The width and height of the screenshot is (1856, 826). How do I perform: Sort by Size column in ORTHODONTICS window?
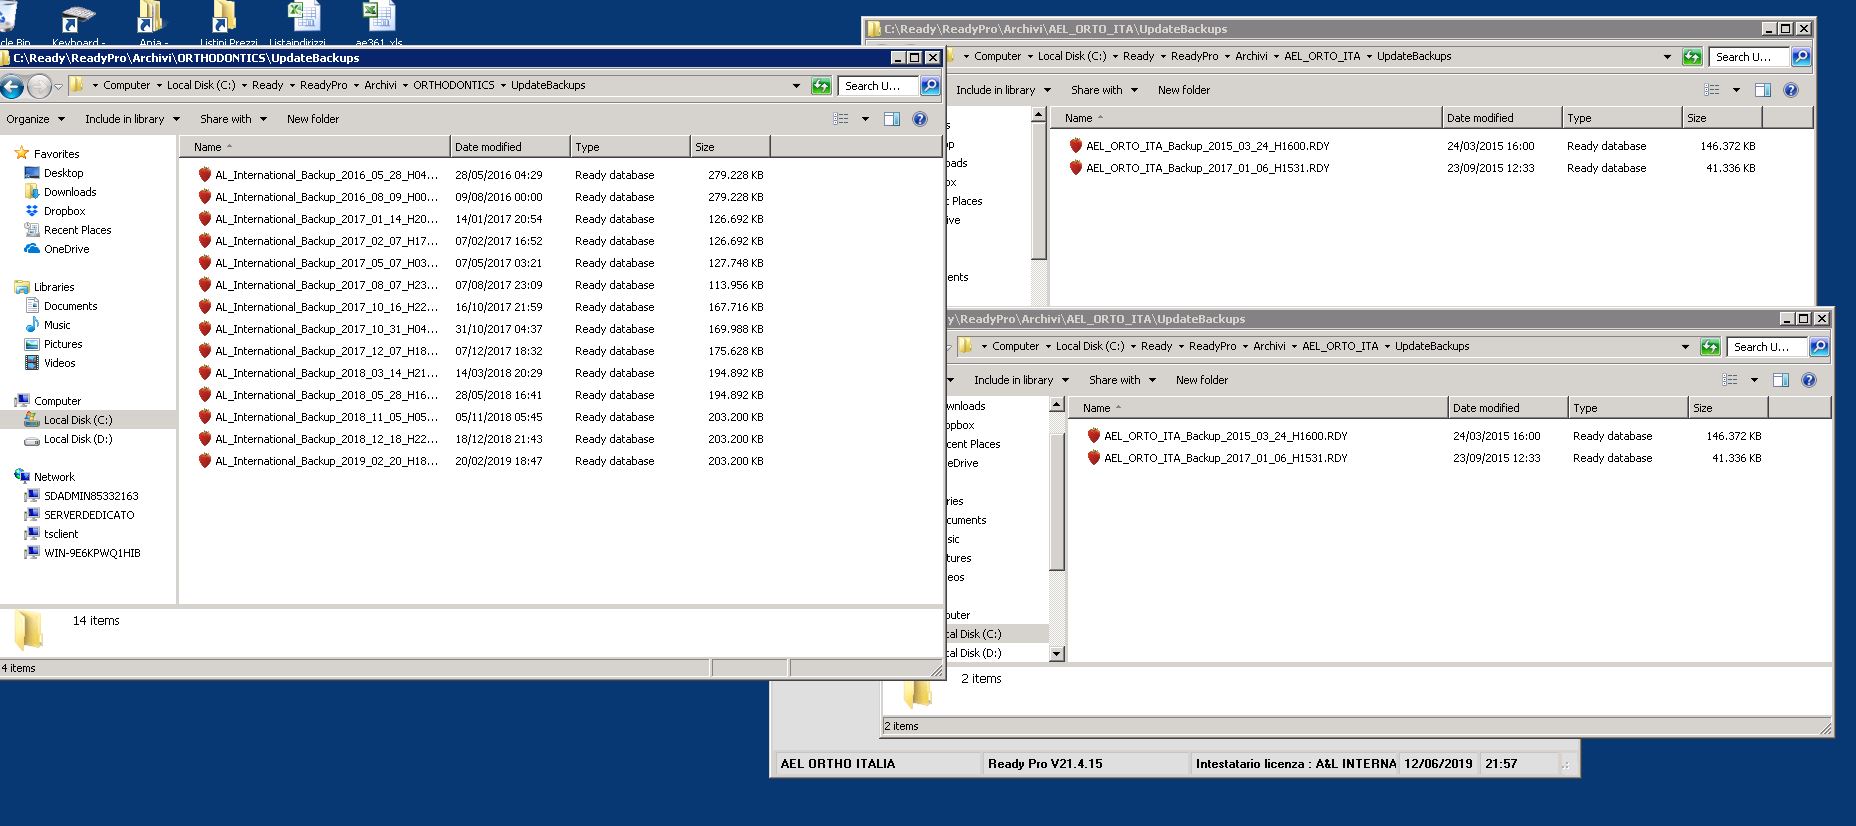pos(730,147)
